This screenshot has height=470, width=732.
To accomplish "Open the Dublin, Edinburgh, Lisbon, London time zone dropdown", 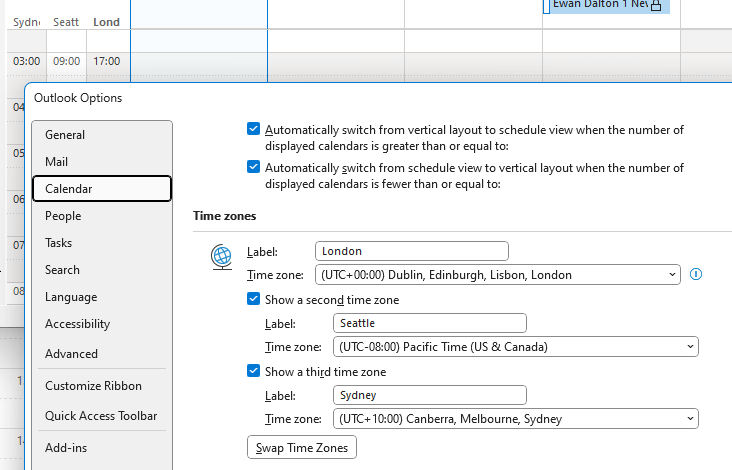I will 498,274.
